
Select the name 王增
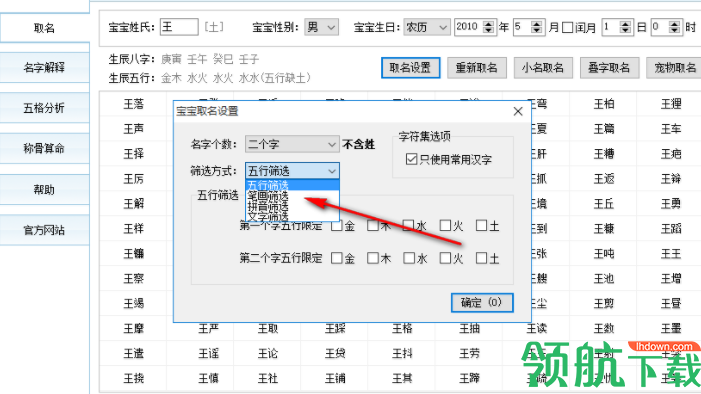671,279
